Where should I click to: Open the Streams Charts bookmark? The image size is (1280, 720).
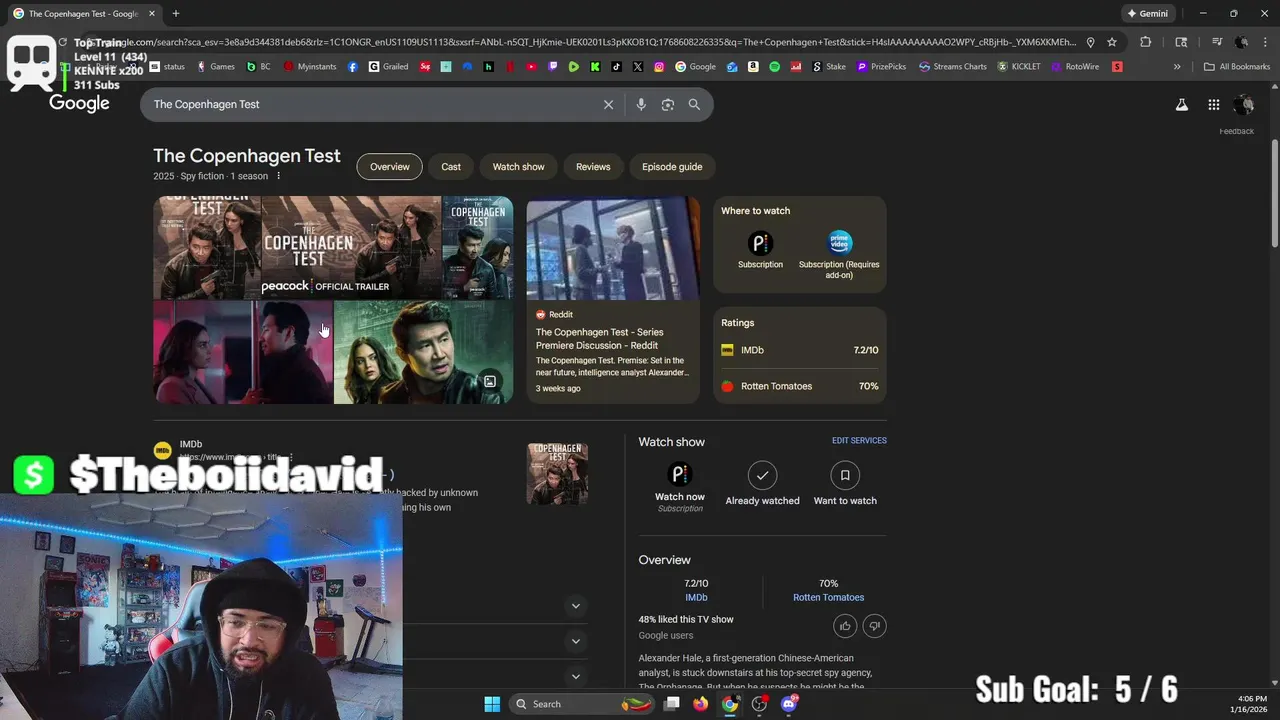coord(952,67)
